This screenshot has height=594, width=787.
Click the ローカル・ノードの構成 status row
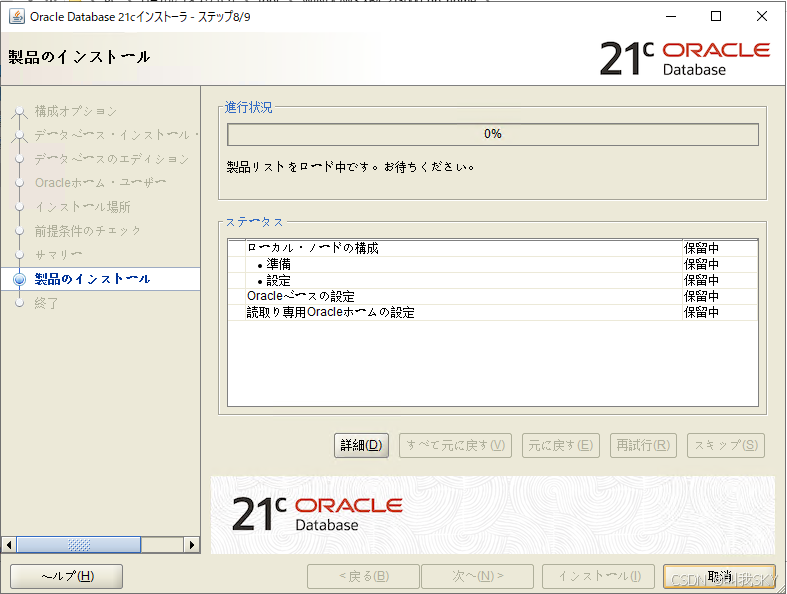[x=492, y=248]
